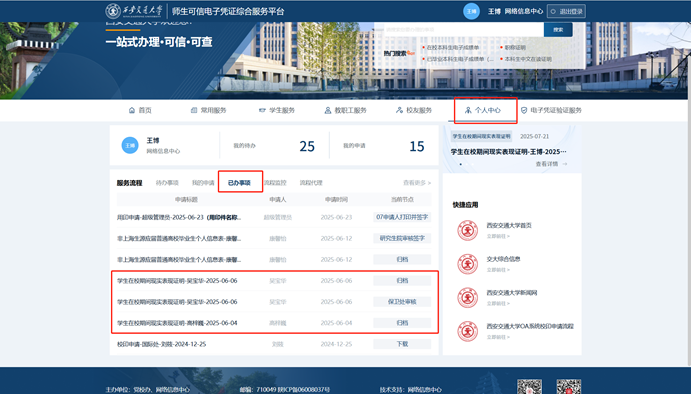Click 查看详情 on the notice card
This screenshot has width=691, height=394.
[x=551, y=164]
